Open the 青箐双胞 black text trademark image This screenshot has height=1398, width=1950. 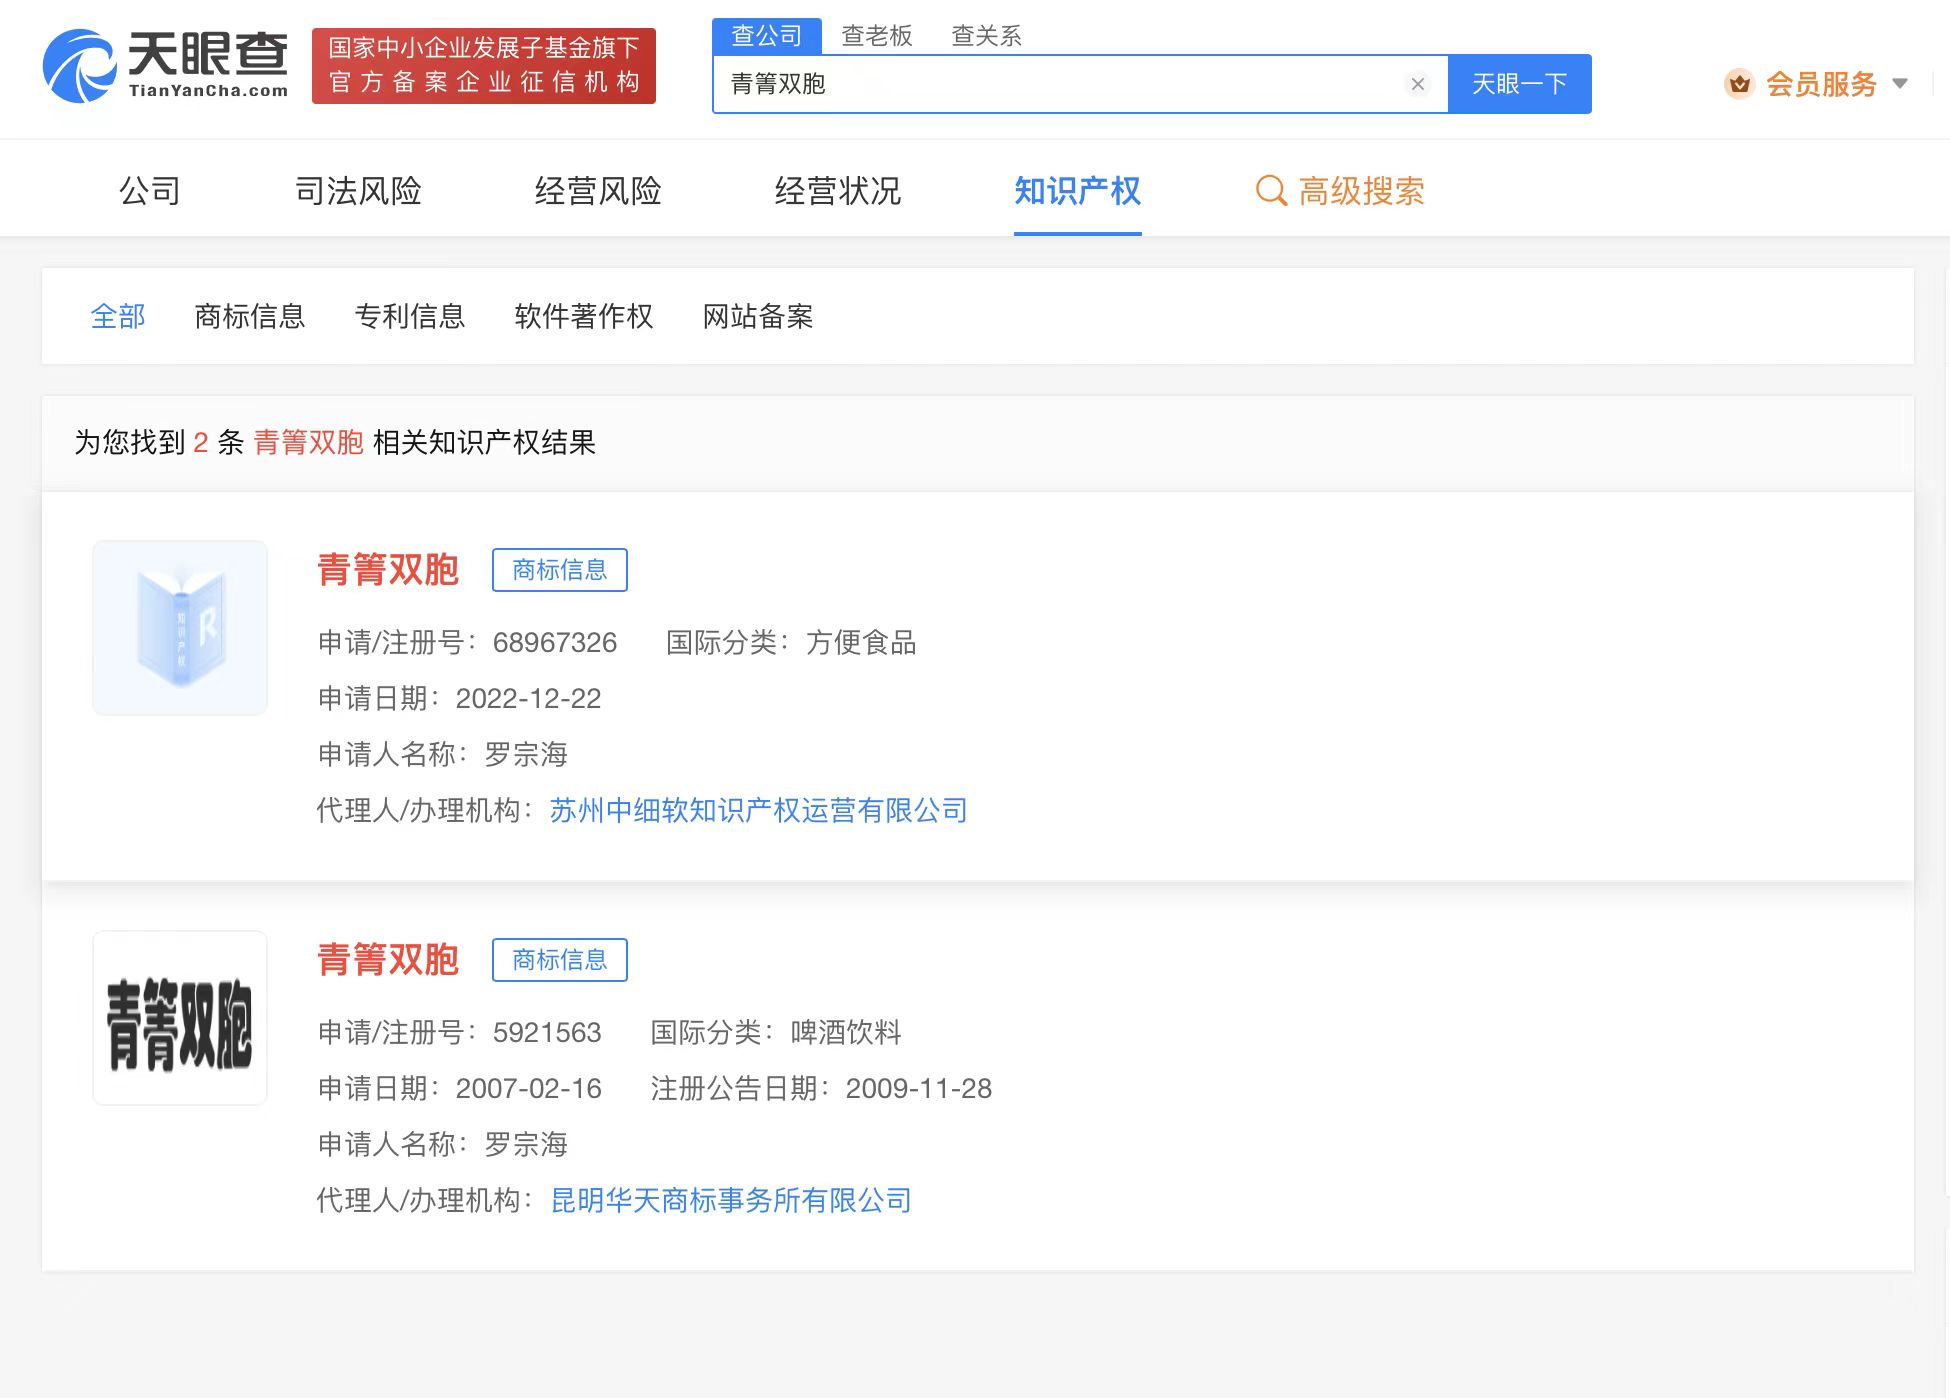coord(180,1018)
